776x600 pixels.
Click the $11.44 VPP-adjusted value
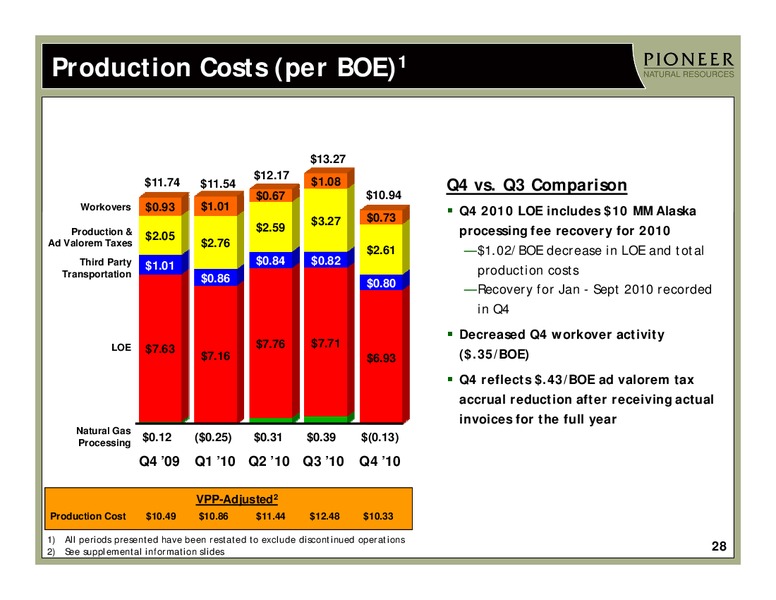click(270, 516)
